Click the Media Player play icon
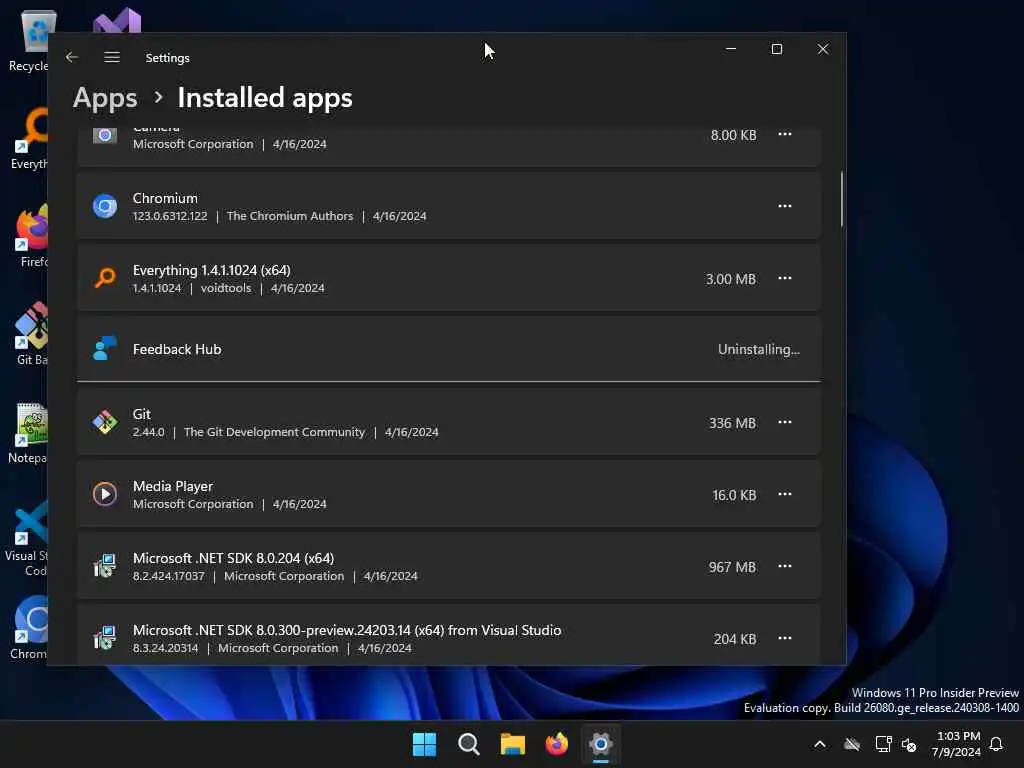This screenshot has height=768, width=1024. pos(104,494)
